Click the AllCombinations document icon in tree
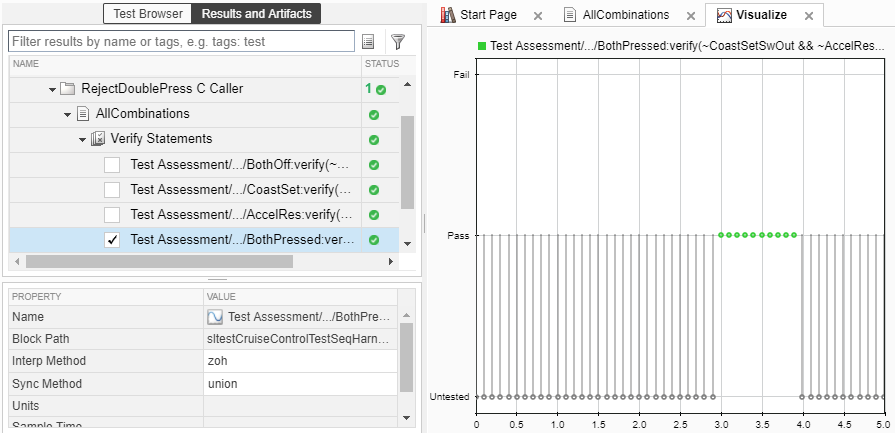Image resolution: width=895 pixels, height=433 pixels. 83,114
